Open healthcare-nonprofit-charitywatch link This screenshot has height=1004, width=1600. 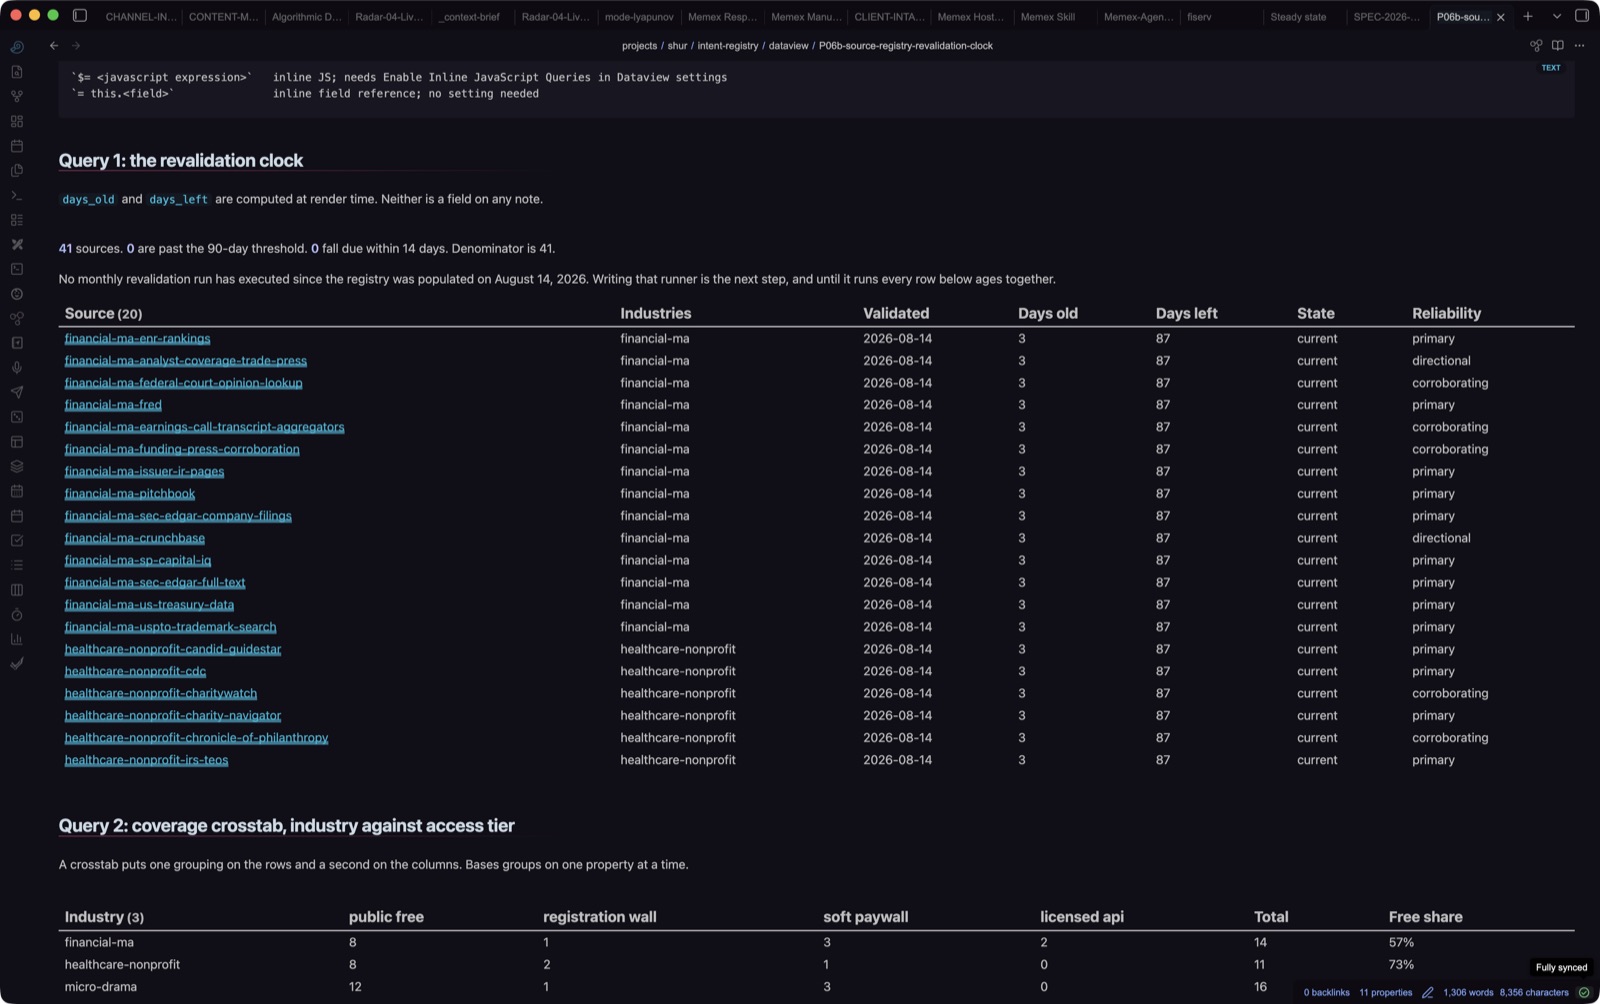click(161, 693)
